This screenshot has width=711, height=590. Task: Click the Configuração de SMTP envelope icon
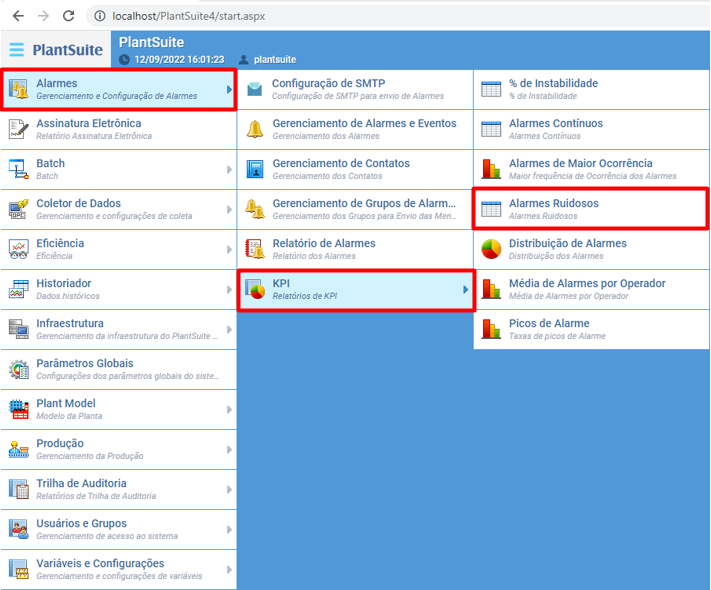tap(255, 89)
